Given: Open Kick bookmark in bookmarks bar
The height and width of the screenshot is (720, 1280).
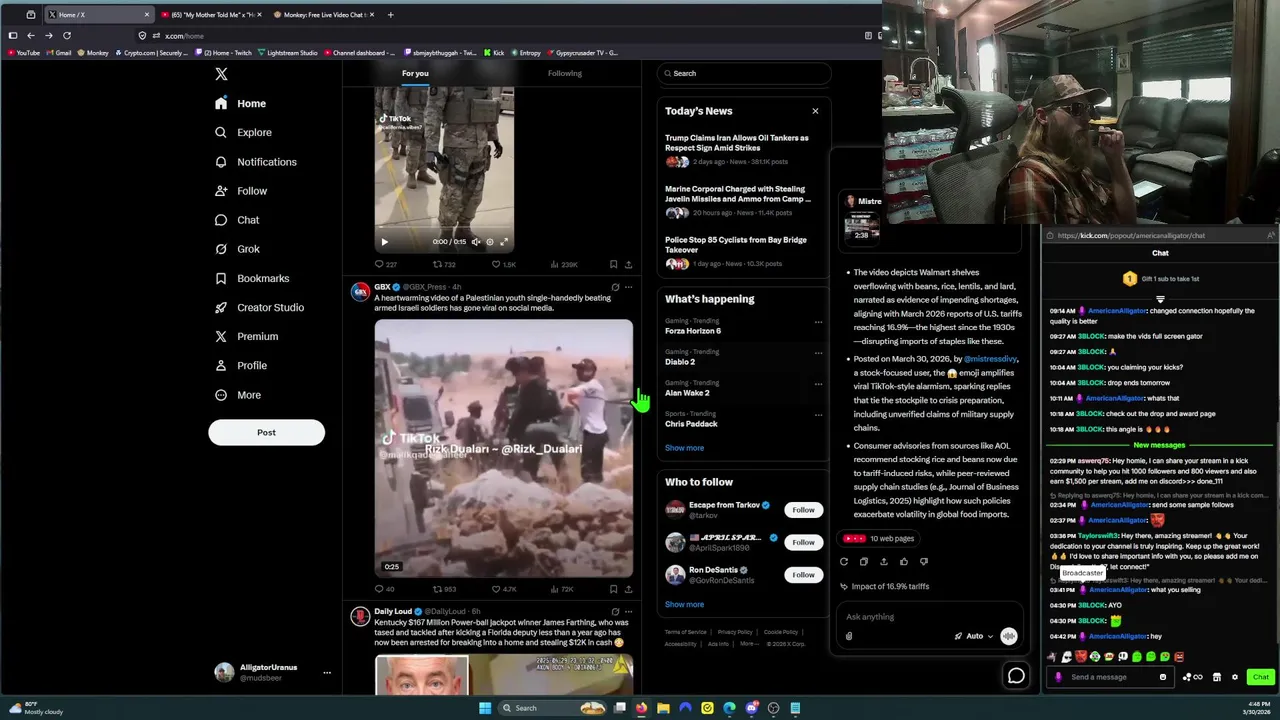Looking at the screenshot, I should coord(493,53).
